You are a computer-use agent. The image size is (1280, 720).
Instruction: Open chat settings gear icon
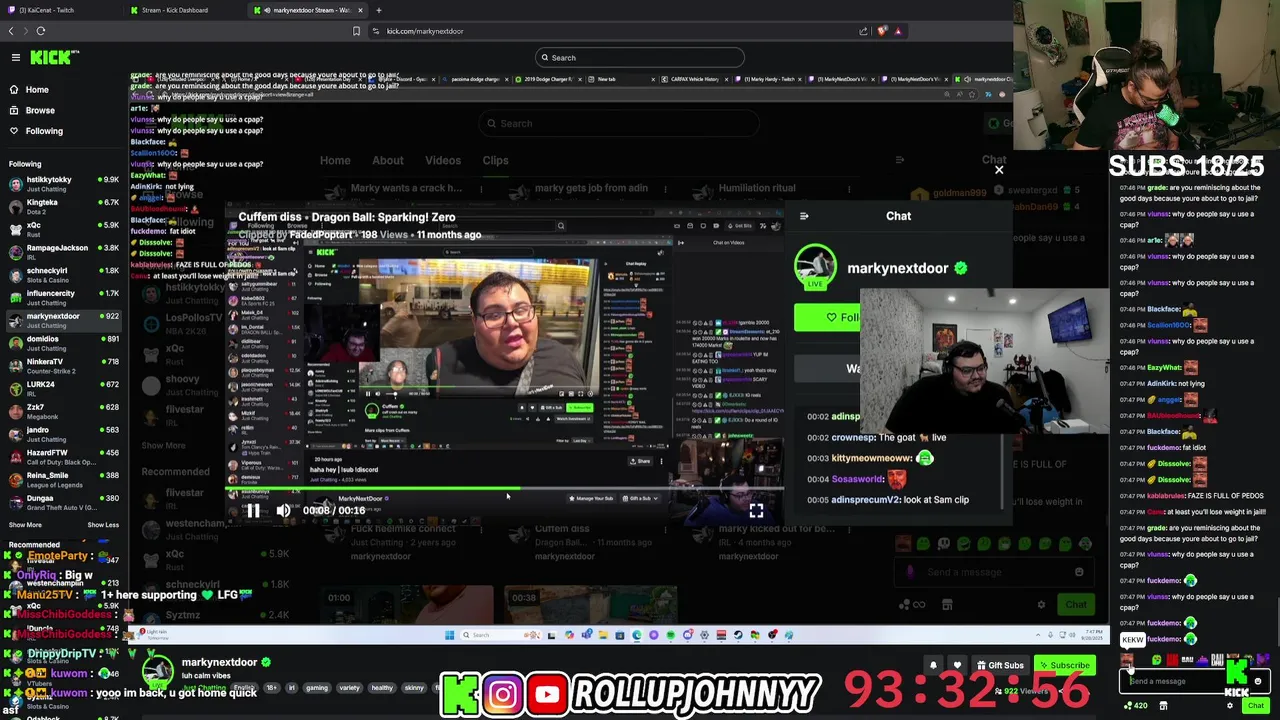(x=1231, y=706)
